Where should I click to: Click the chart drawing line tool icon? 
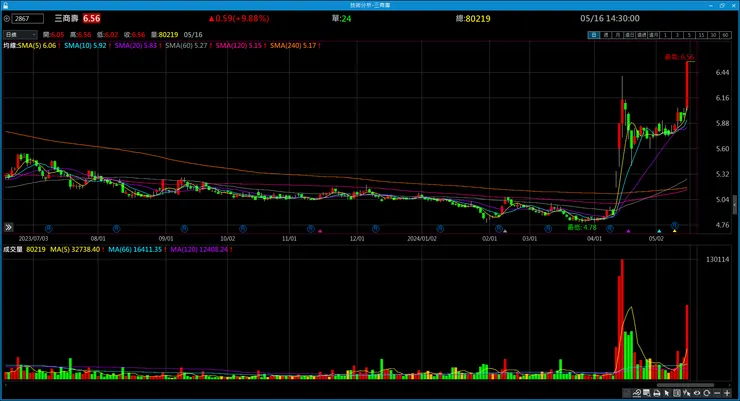[x=637, y=393]
